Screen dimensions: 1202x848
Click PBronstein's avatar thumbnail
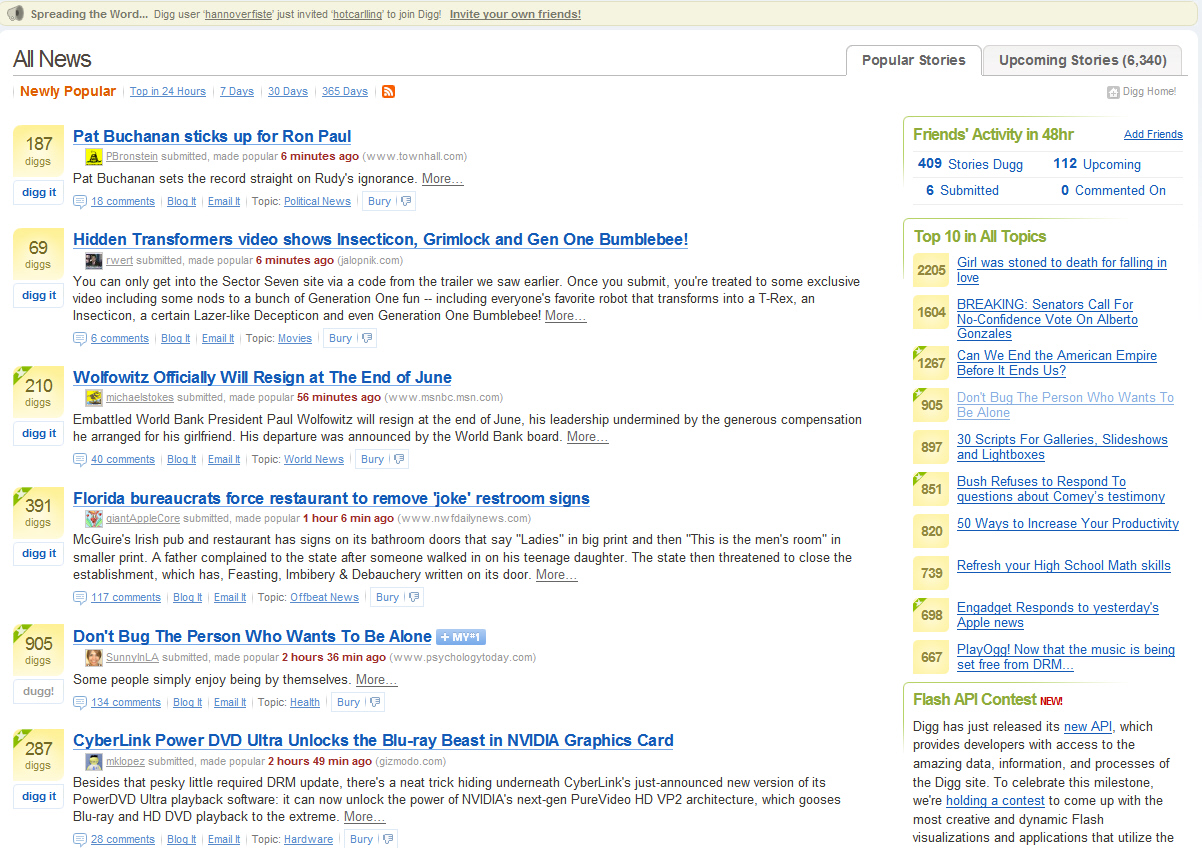tap(93, 157)
